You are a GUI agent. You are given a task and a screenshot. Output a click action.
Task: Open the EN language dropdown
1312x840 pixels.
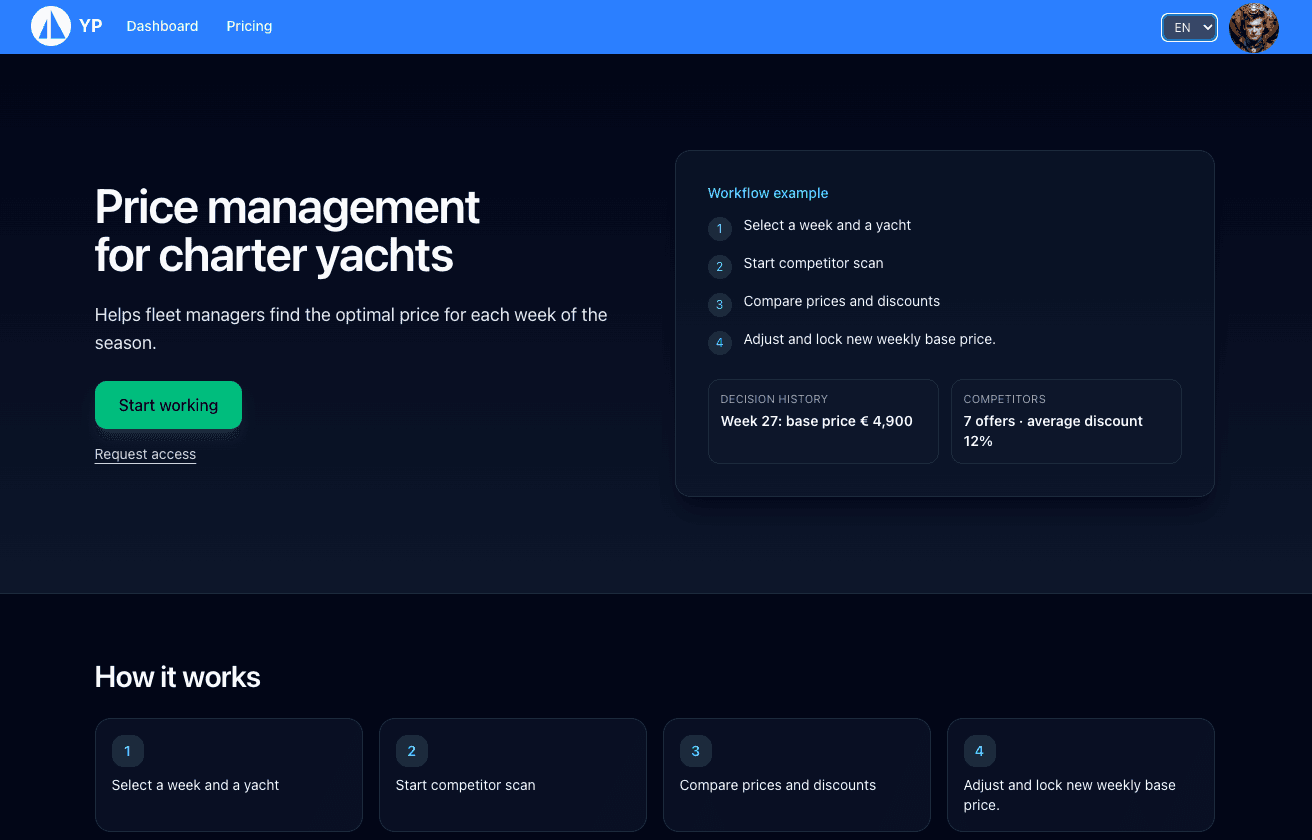click(1189, 27)
